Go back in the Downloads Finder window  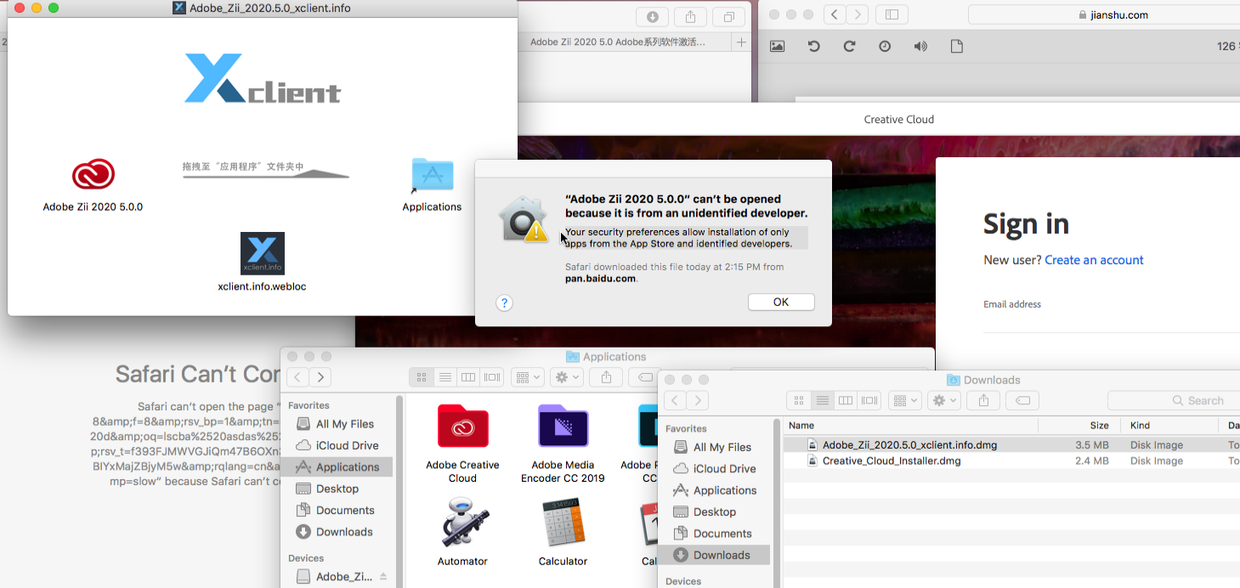click(x=676, y=400)
